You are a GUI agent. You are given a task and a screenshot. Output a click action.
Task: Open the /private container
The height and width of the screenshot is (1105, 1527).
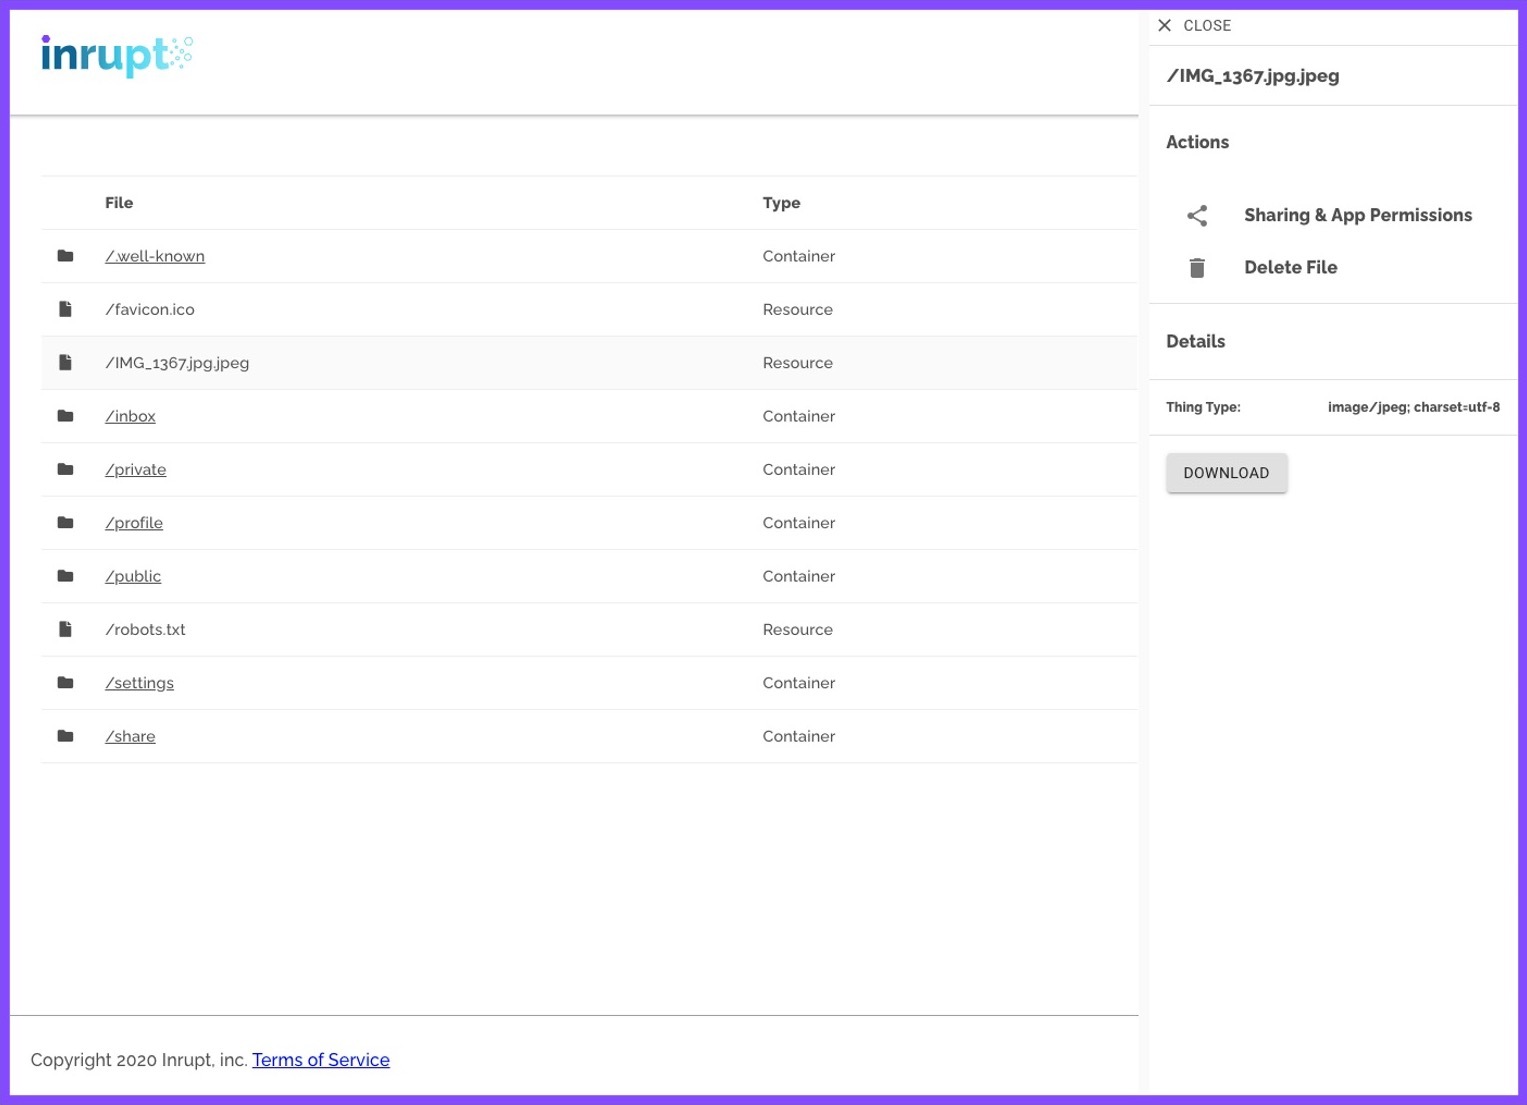tap(136, 470)
